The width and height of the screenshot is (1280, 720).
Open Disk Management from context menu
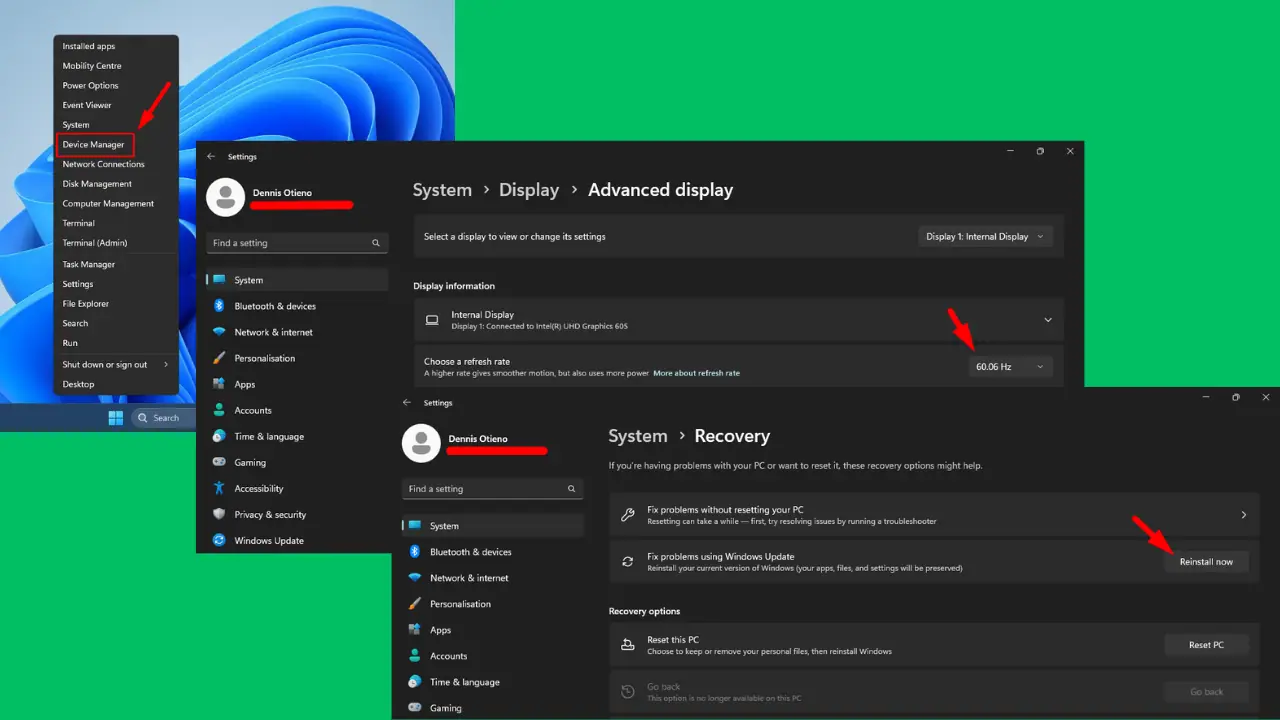pos(97,184)
